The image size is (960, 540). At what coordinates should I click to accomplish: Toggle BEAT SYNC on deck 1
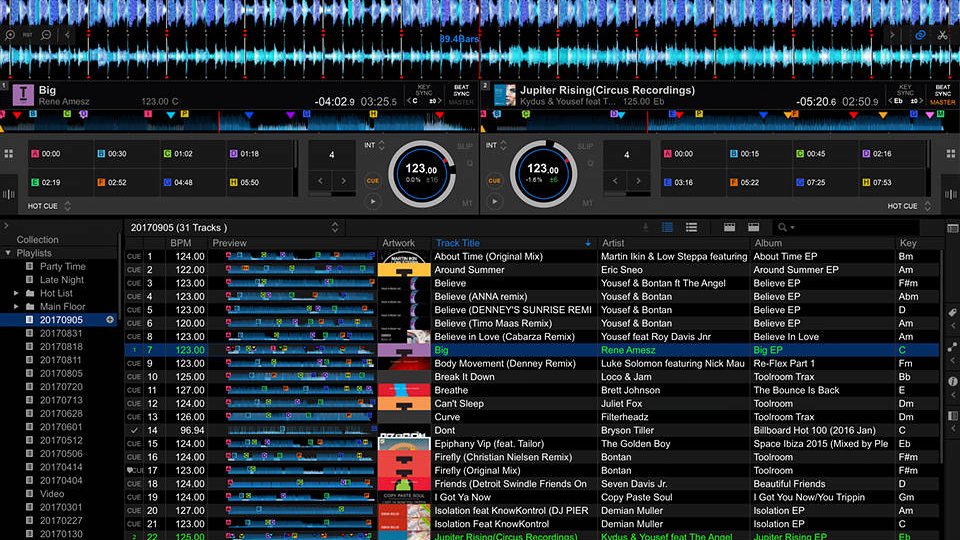click(461, 91)
